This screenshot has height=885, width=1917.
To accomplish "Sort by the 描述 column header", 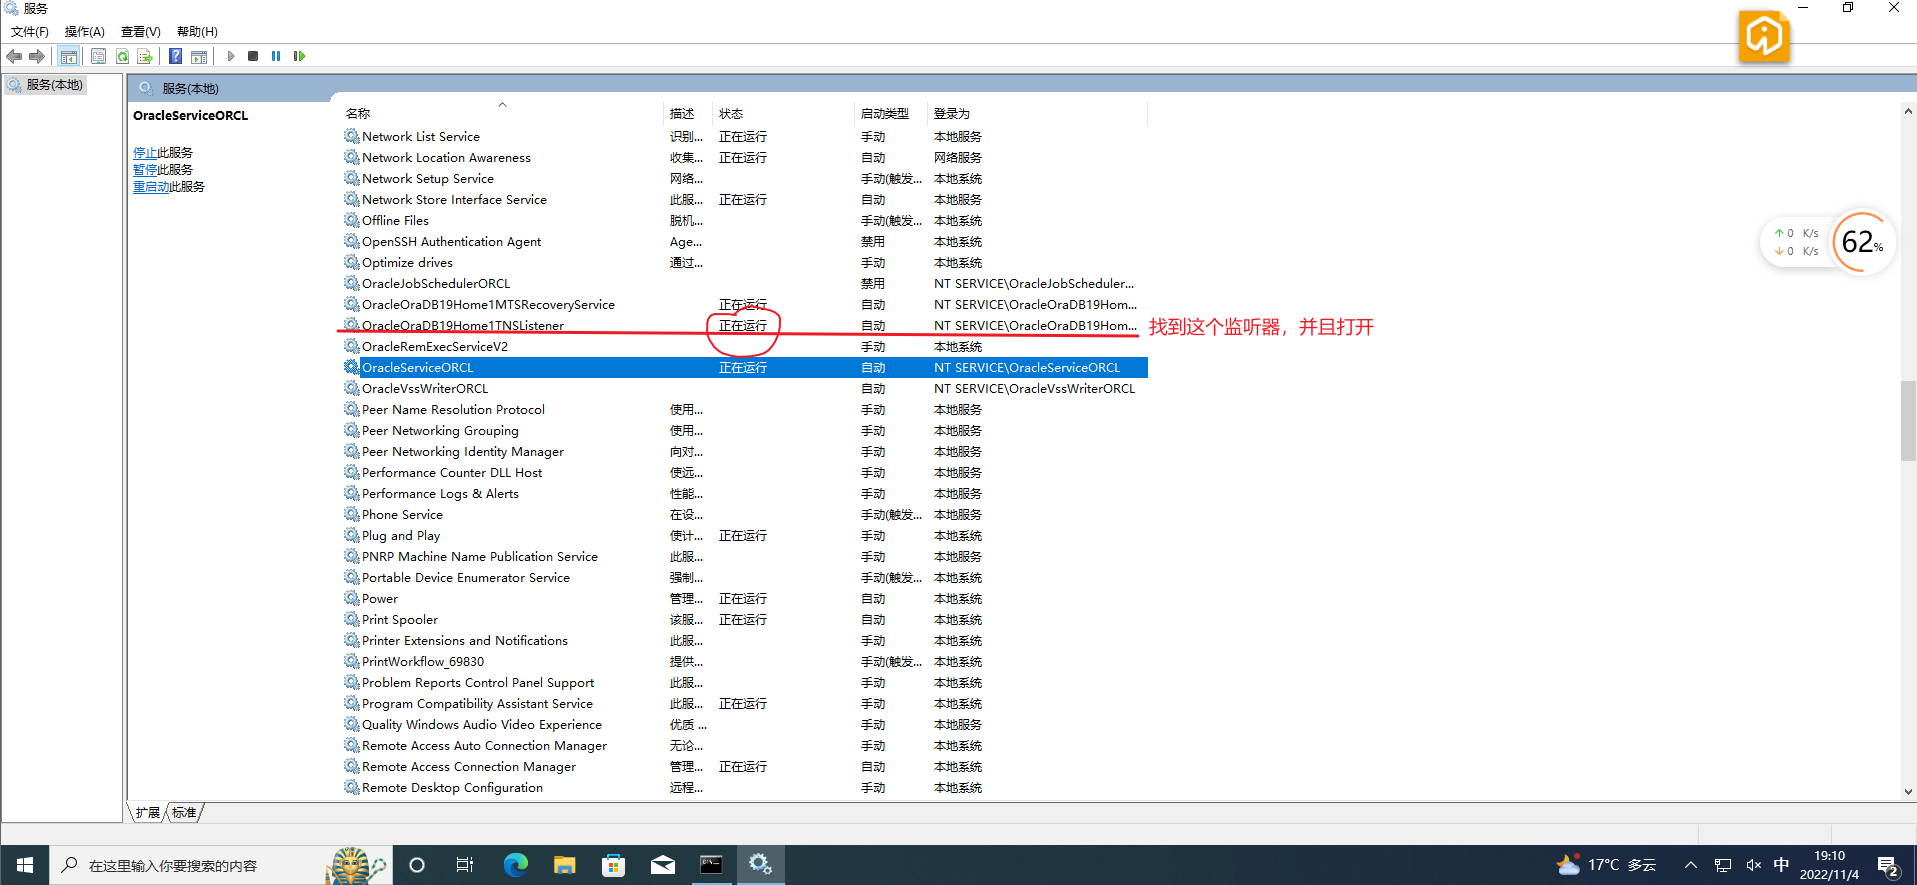I will click(x=688, y=113).
